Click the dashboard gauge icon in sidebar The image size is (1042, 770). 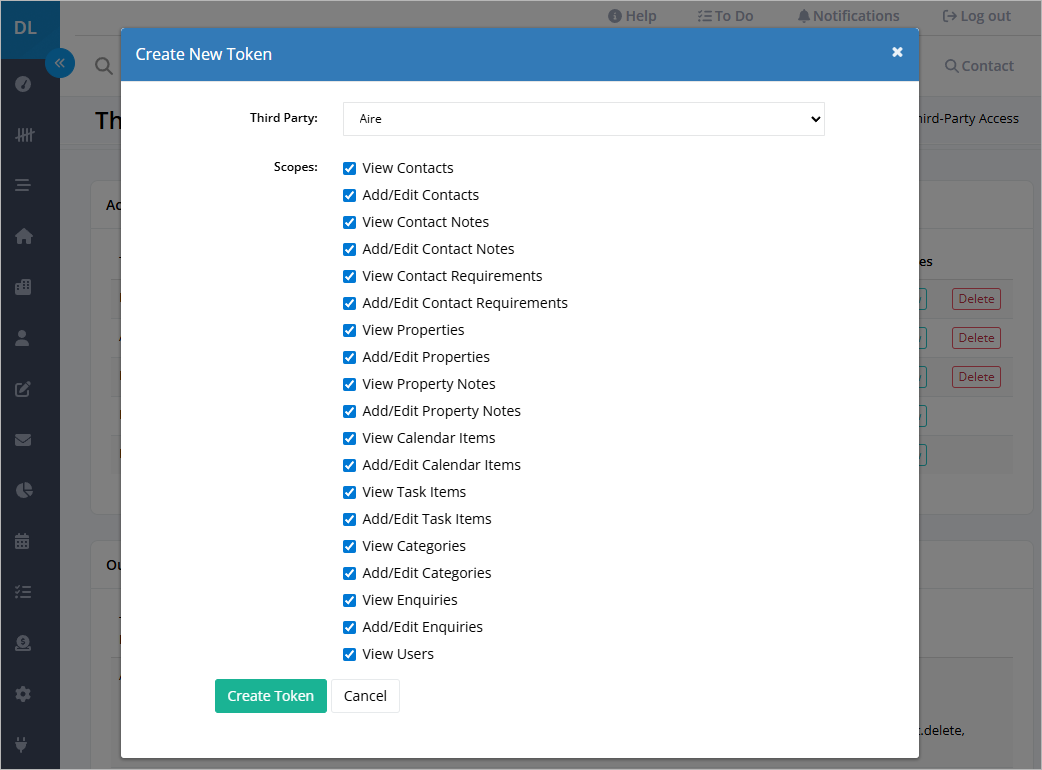pyautogui.click(x=23, y=84)
